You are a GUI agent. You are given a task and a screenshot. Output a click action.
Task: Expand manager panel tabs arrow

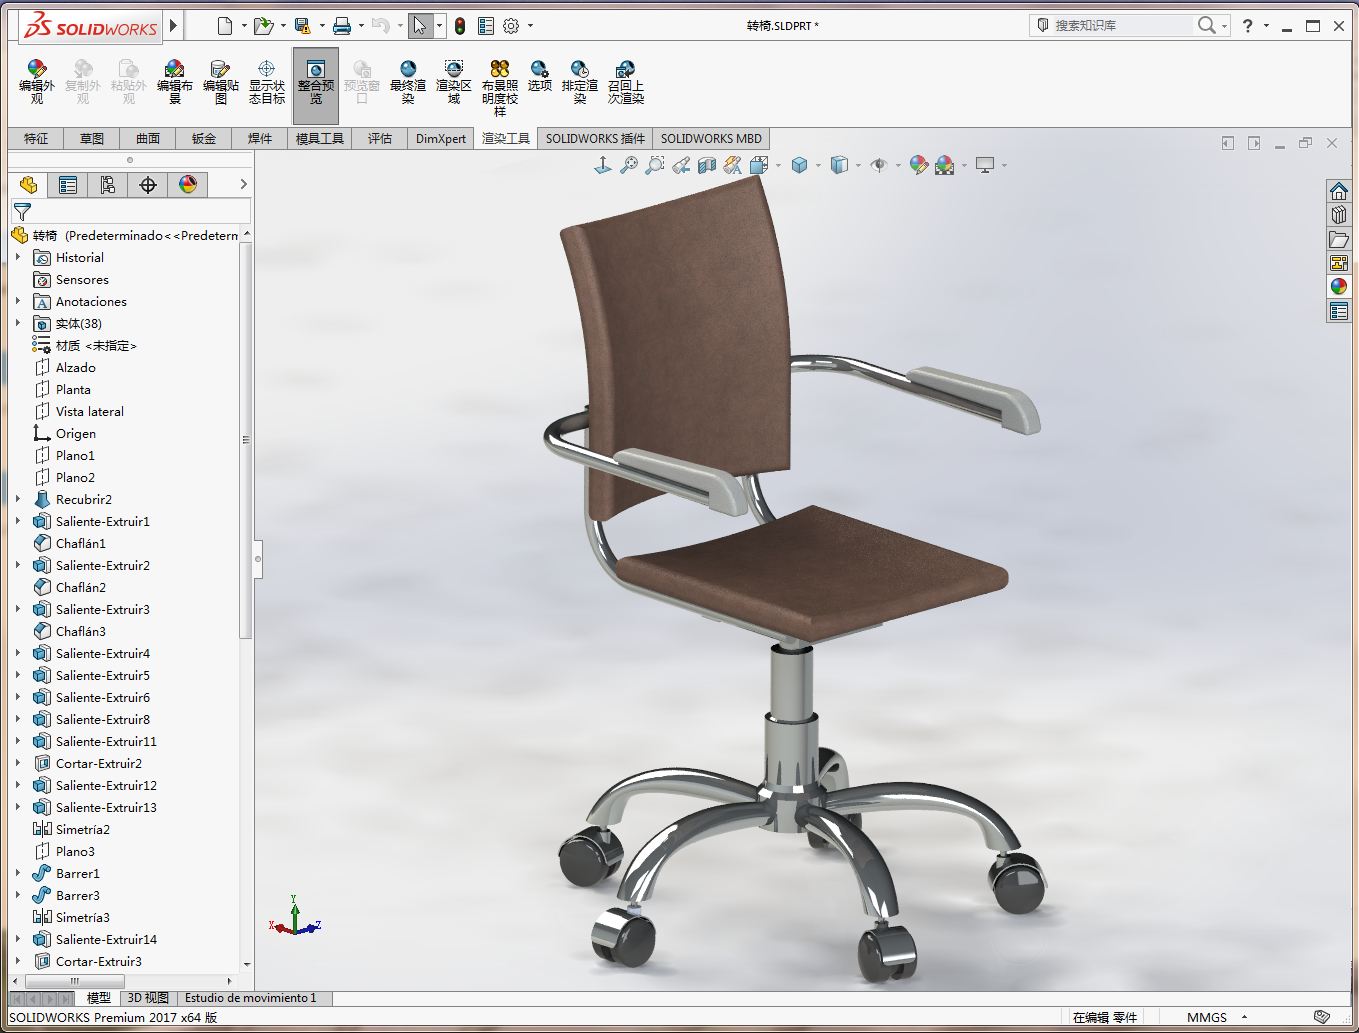(x=243, y=184)
